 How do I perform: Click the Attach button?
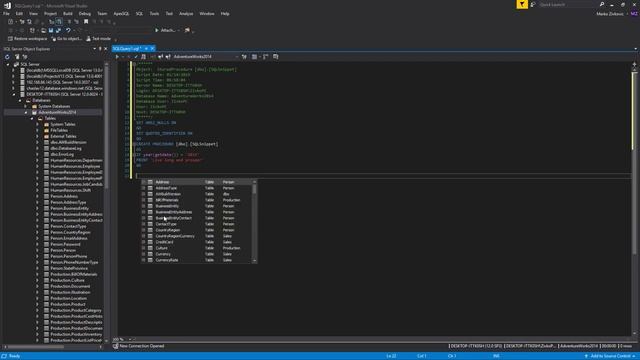(x=165, y=30)
